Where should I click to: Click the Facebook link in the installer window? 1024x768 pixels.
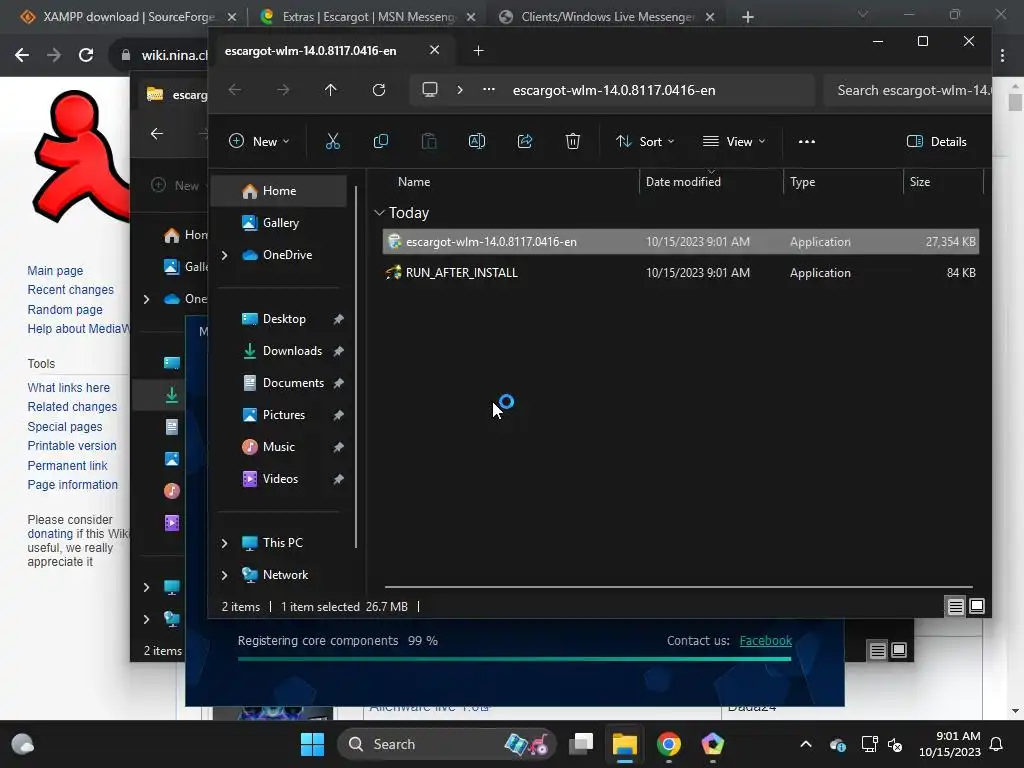point(765,641)
